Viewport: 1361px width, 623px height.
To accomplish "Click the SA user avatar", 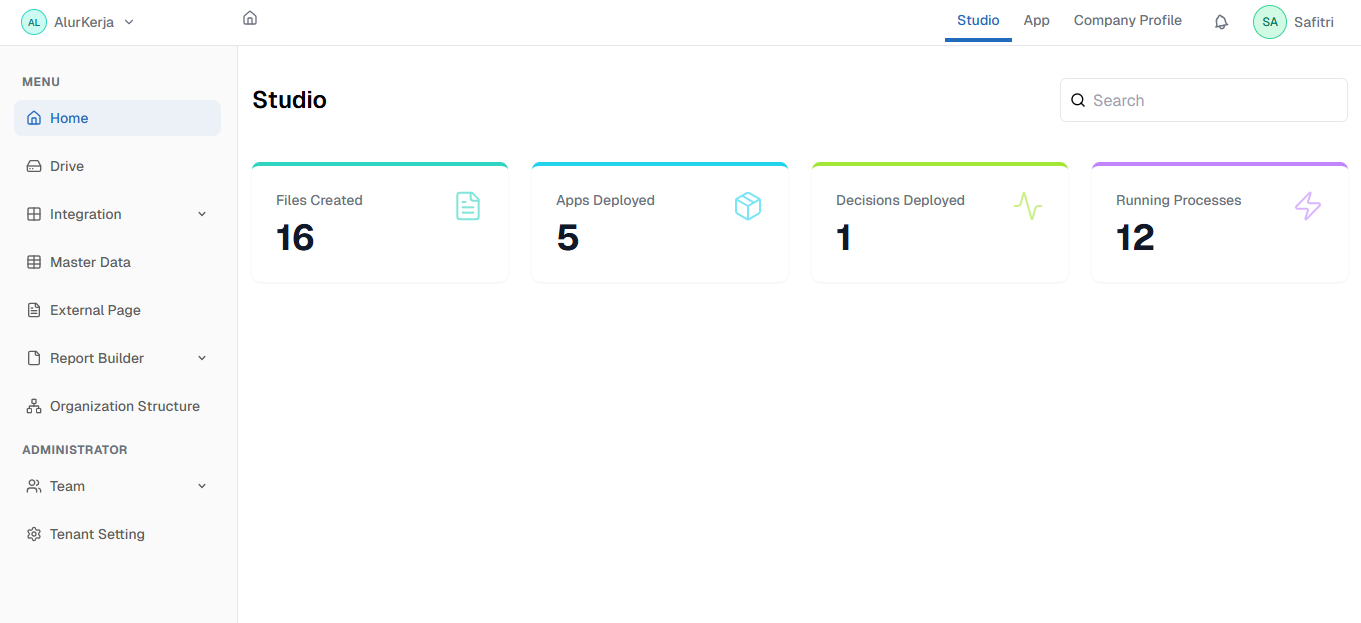I will [1270, 22].
